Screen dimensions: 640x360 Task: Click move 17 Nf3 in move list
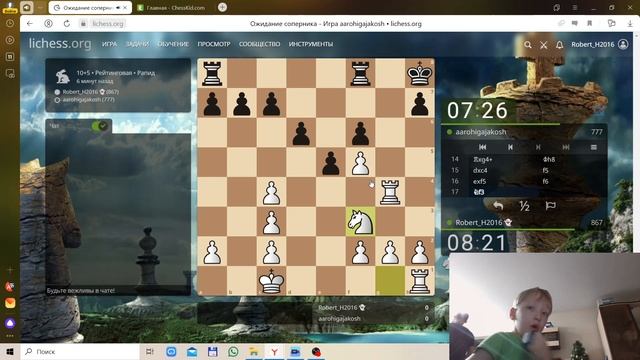click(x=479, y=192)
